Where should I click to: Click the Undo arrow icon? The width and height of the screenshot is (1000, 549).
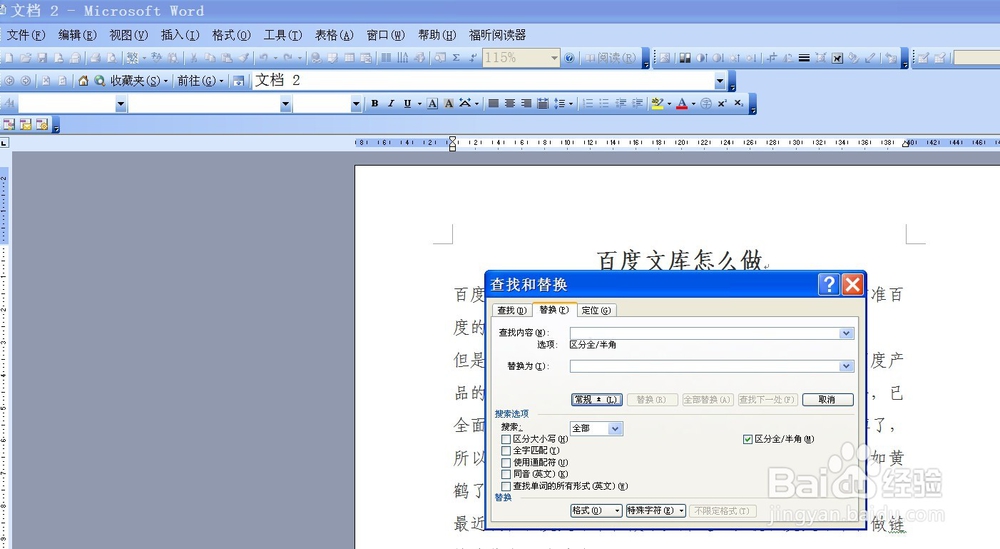[x=263, y=58]
